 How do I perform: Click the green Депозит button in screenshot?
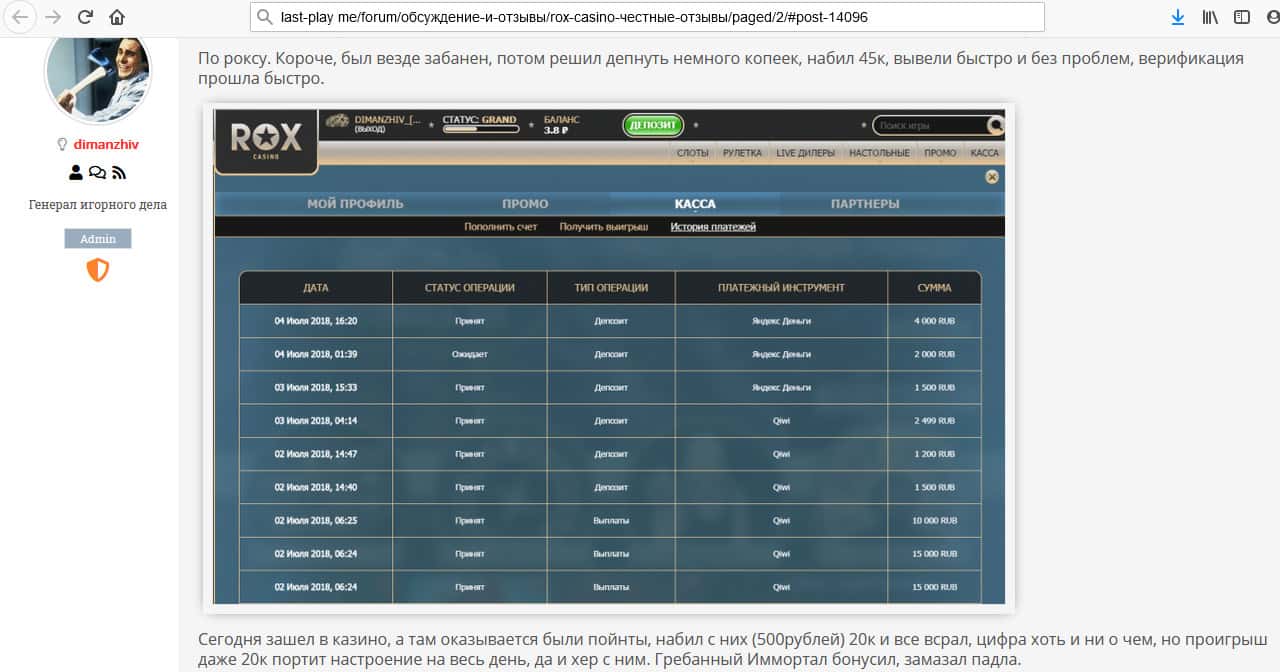(652, 125)
